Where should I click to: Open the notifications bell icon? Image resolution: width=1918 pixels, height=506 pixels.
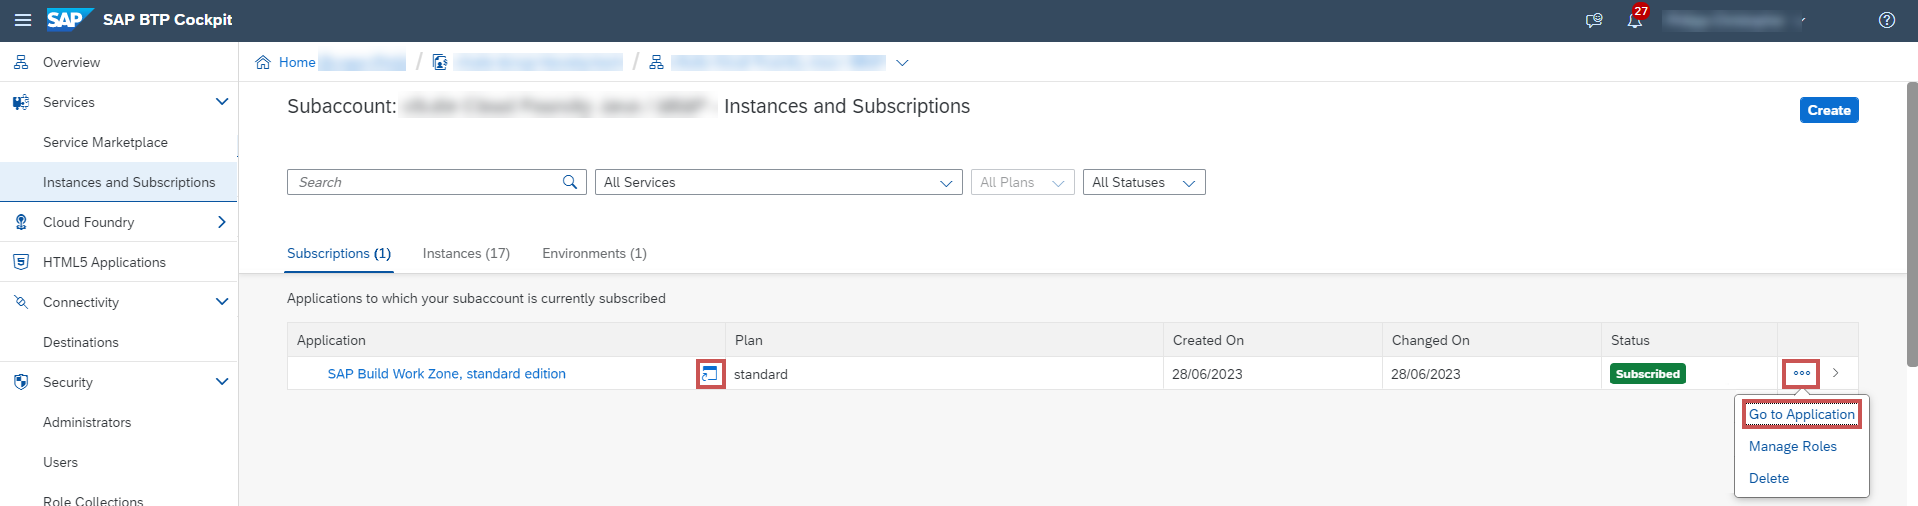coord(1634,20)
